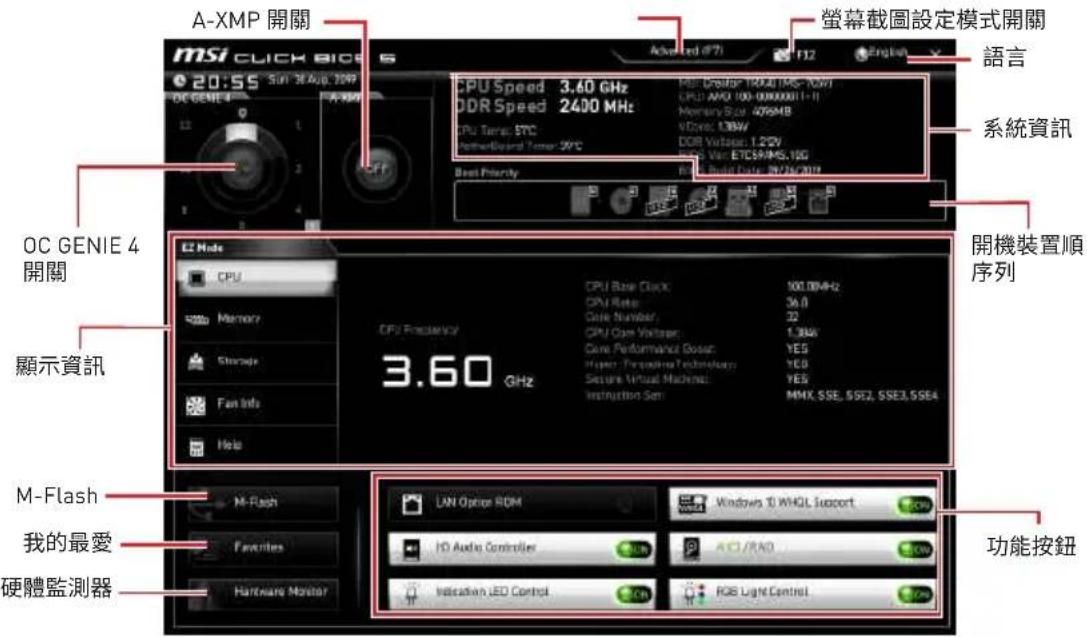This screenshot has height=637, width=1087.
Task: Click the "CPU Speed" label
Action: 499,87
